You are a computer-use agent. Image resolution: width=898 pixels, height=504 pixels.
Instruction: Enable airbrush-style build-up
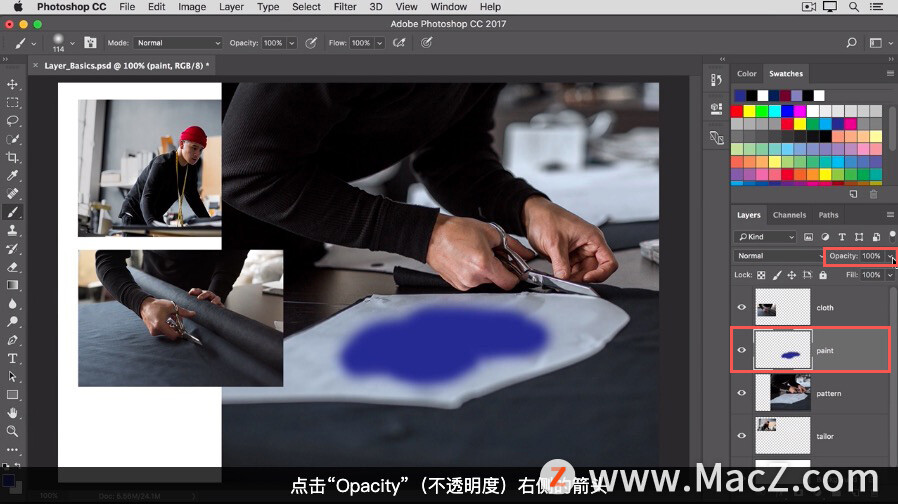pos(399,43)
